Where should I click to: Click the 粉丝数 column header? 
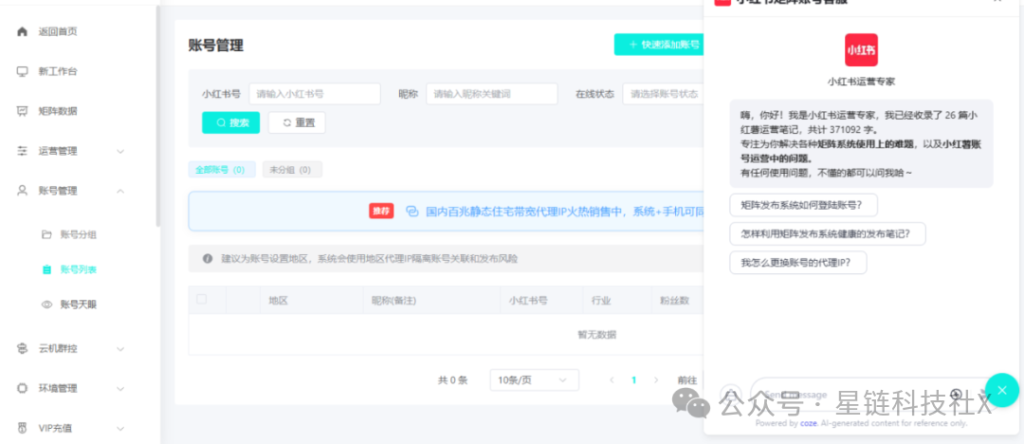coord(675,300)
